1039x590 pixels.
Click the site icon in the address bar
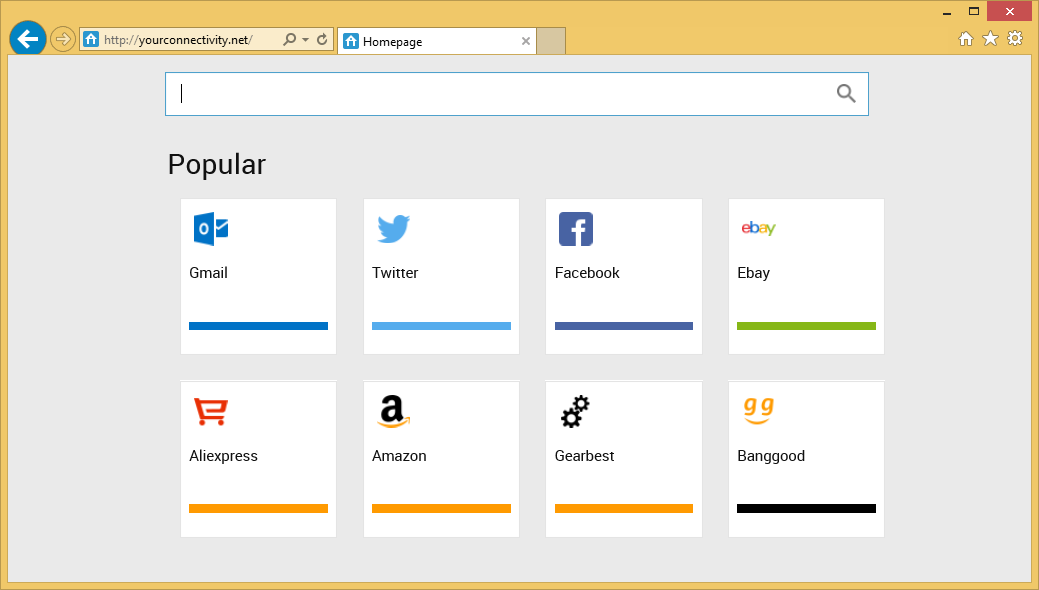tap(91, 39)
